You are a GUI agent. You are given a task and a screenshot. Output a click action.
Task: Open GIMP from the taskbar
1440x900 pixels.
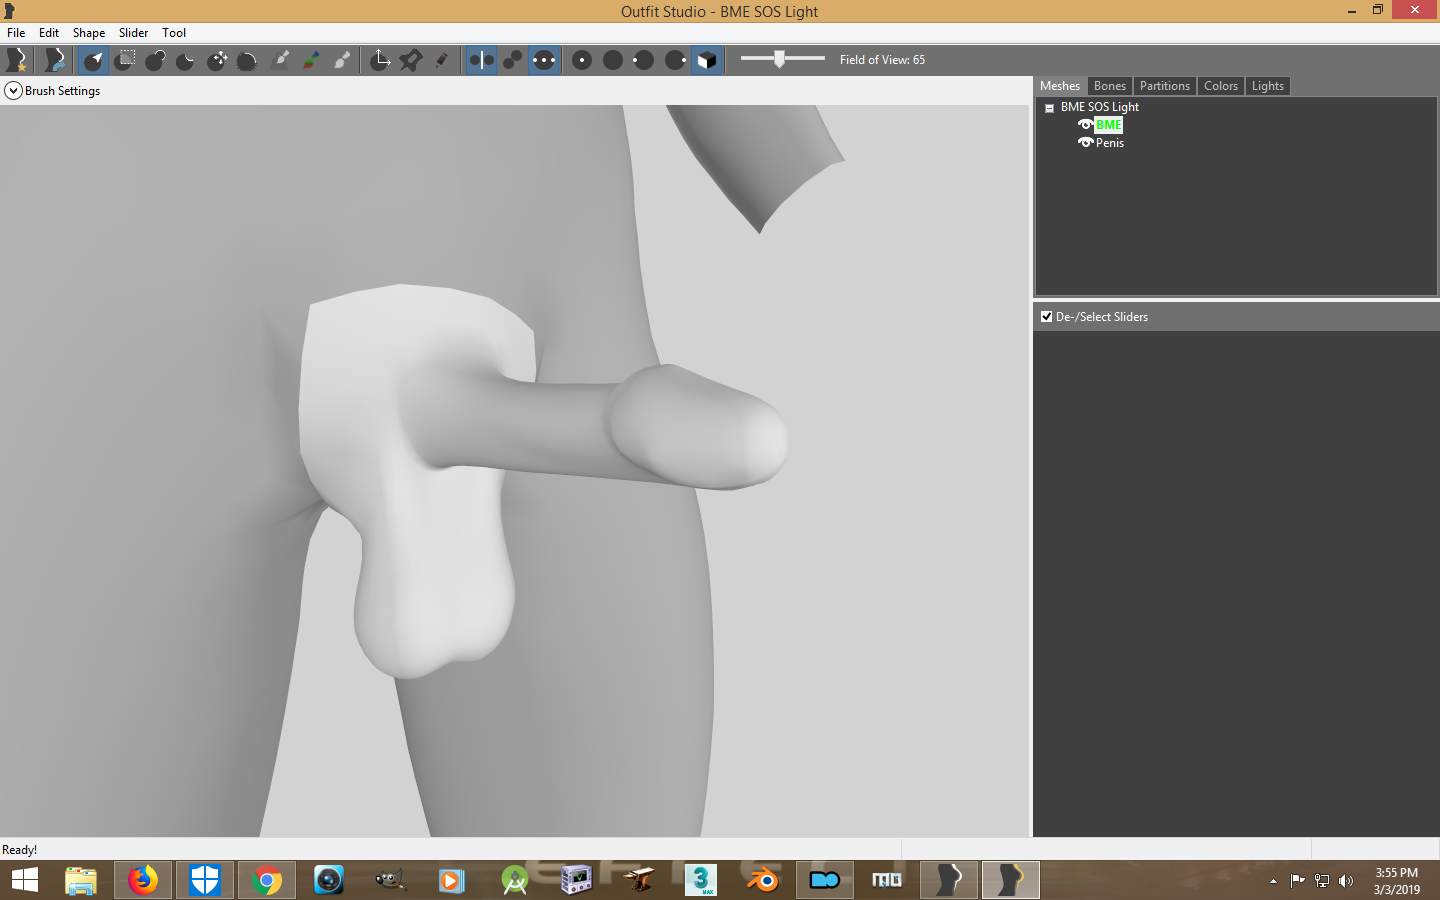(x=390, y=880)
